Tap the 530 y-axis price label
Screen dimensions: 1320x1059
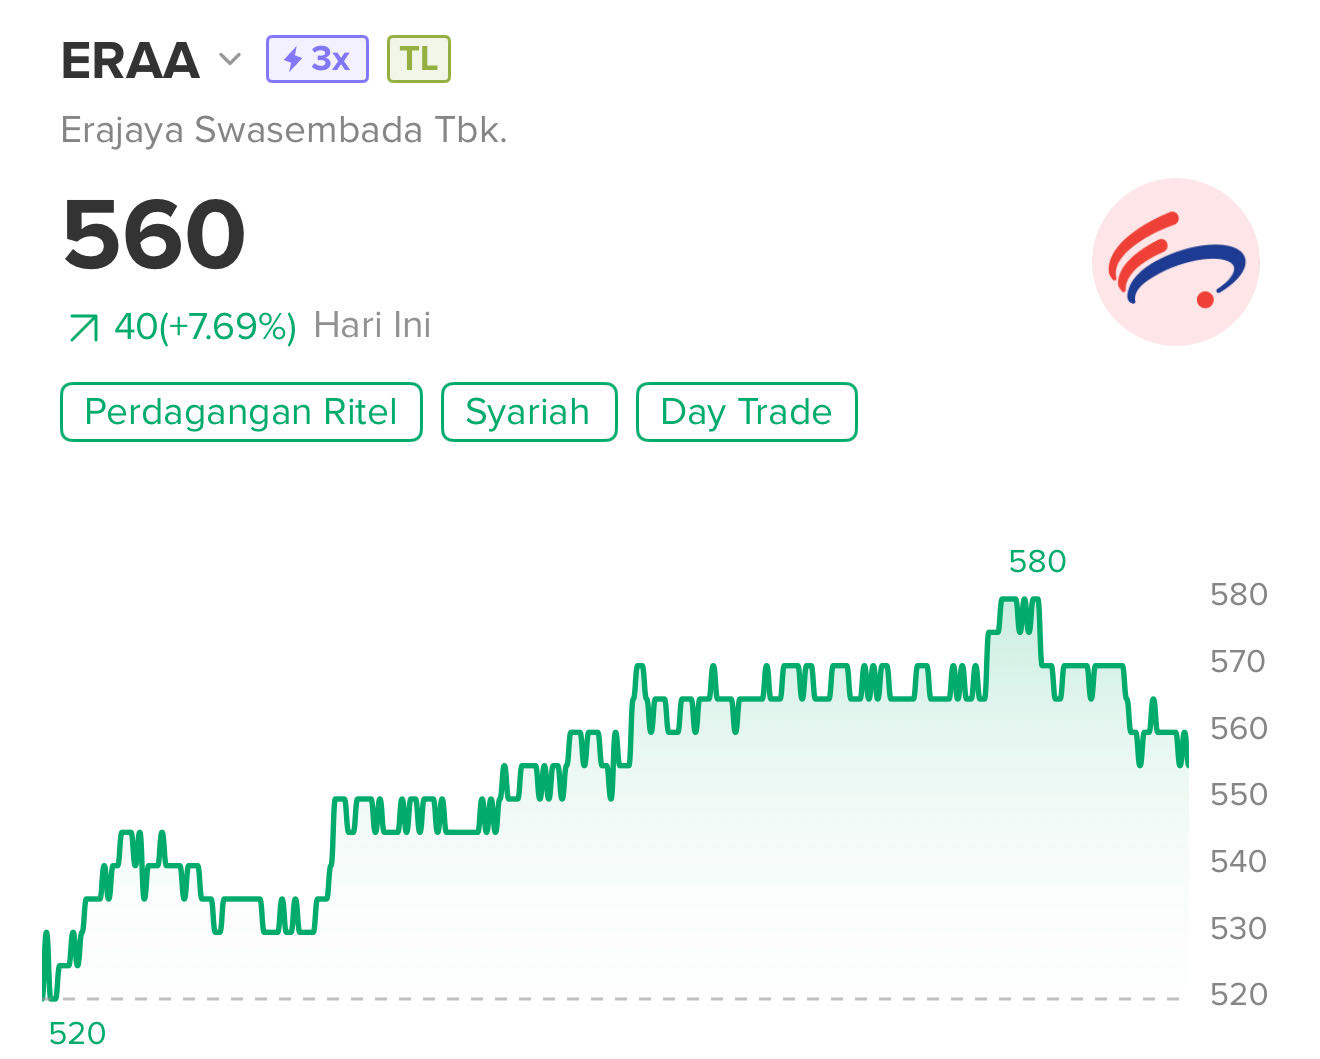click(x=1238, y=928)
